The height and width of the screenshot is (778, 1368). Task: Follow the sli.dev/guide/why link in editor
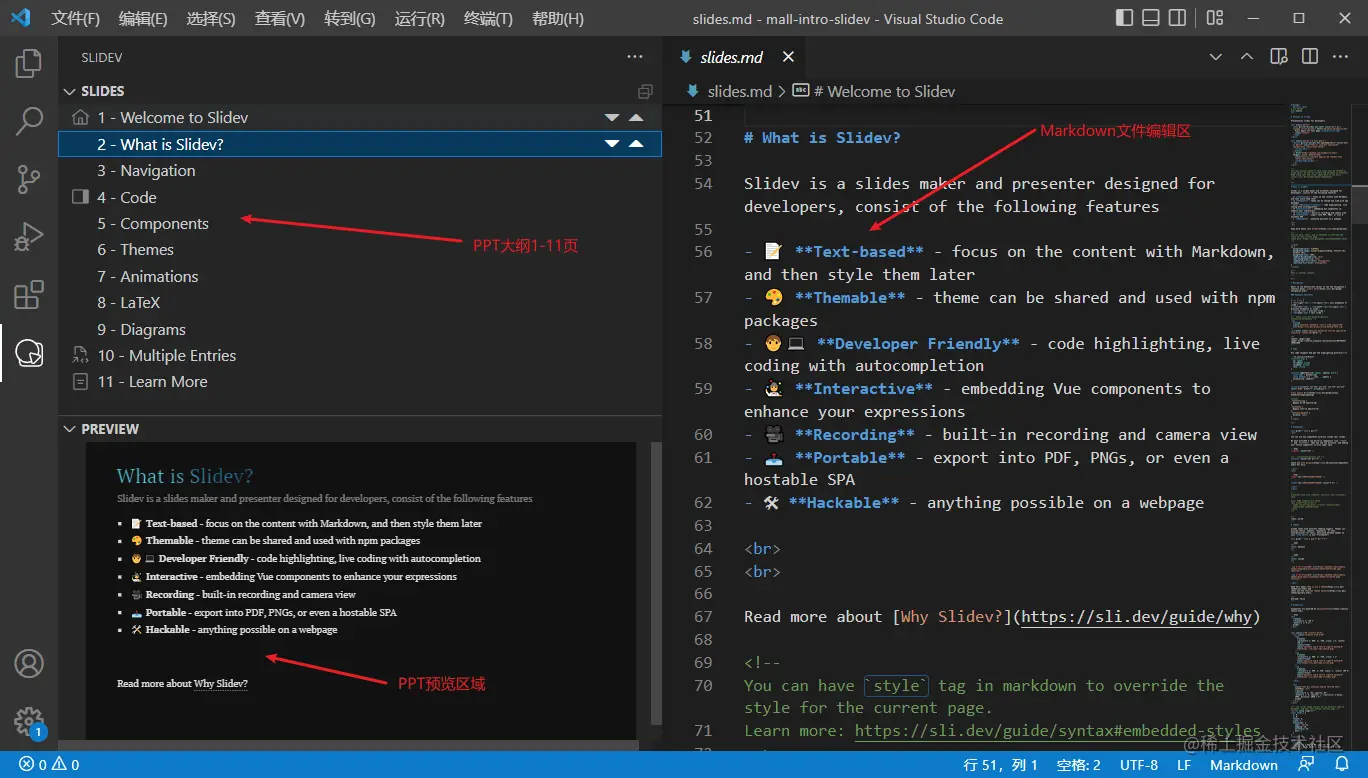pyautogui.click(x=1137, y=617)
